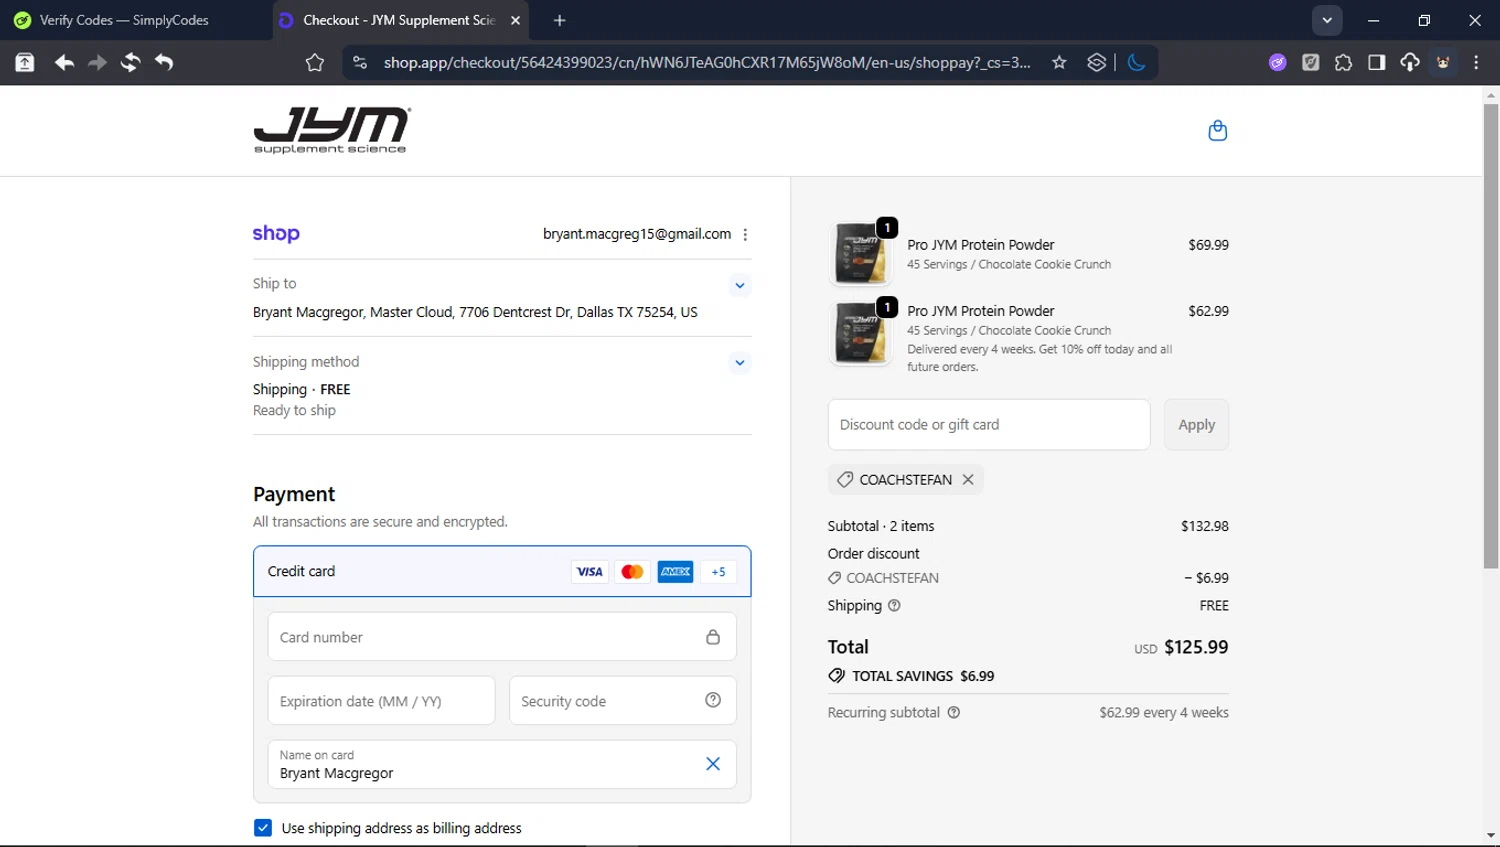Toggle the browser side panel

[1377, 62]
